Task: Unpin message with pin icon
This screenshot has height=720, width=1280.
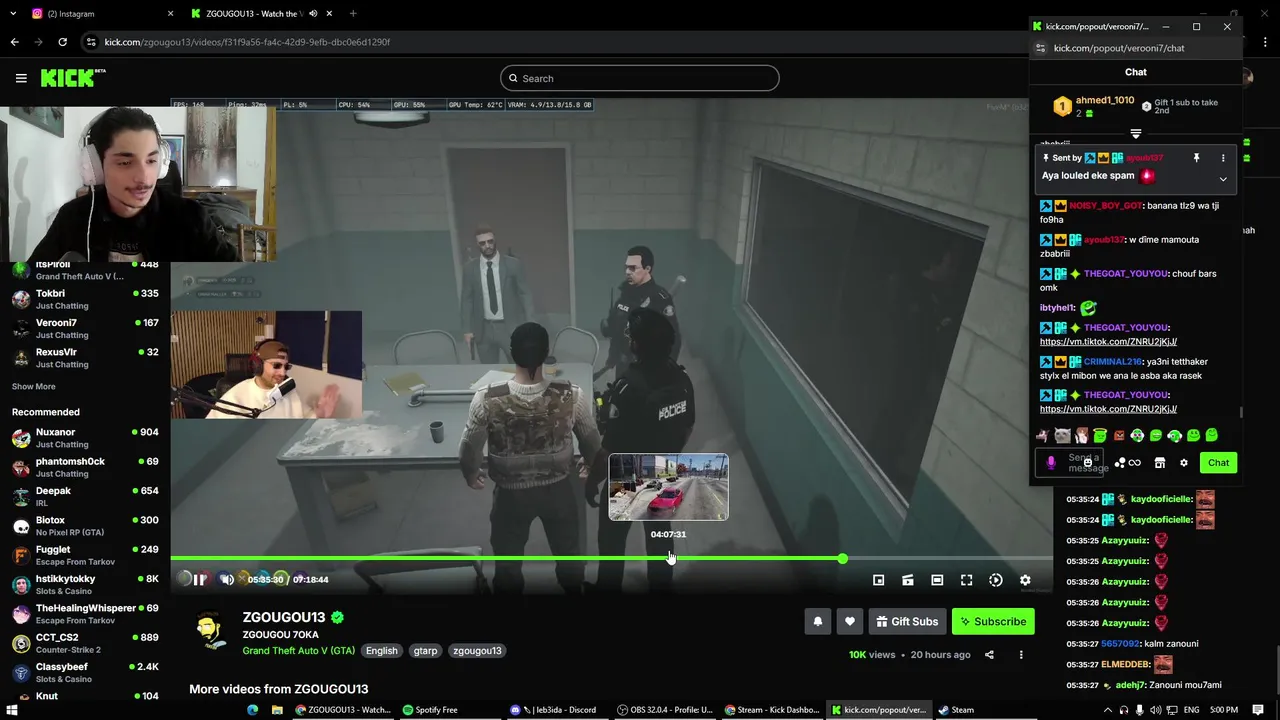Action: (1196, 158)
